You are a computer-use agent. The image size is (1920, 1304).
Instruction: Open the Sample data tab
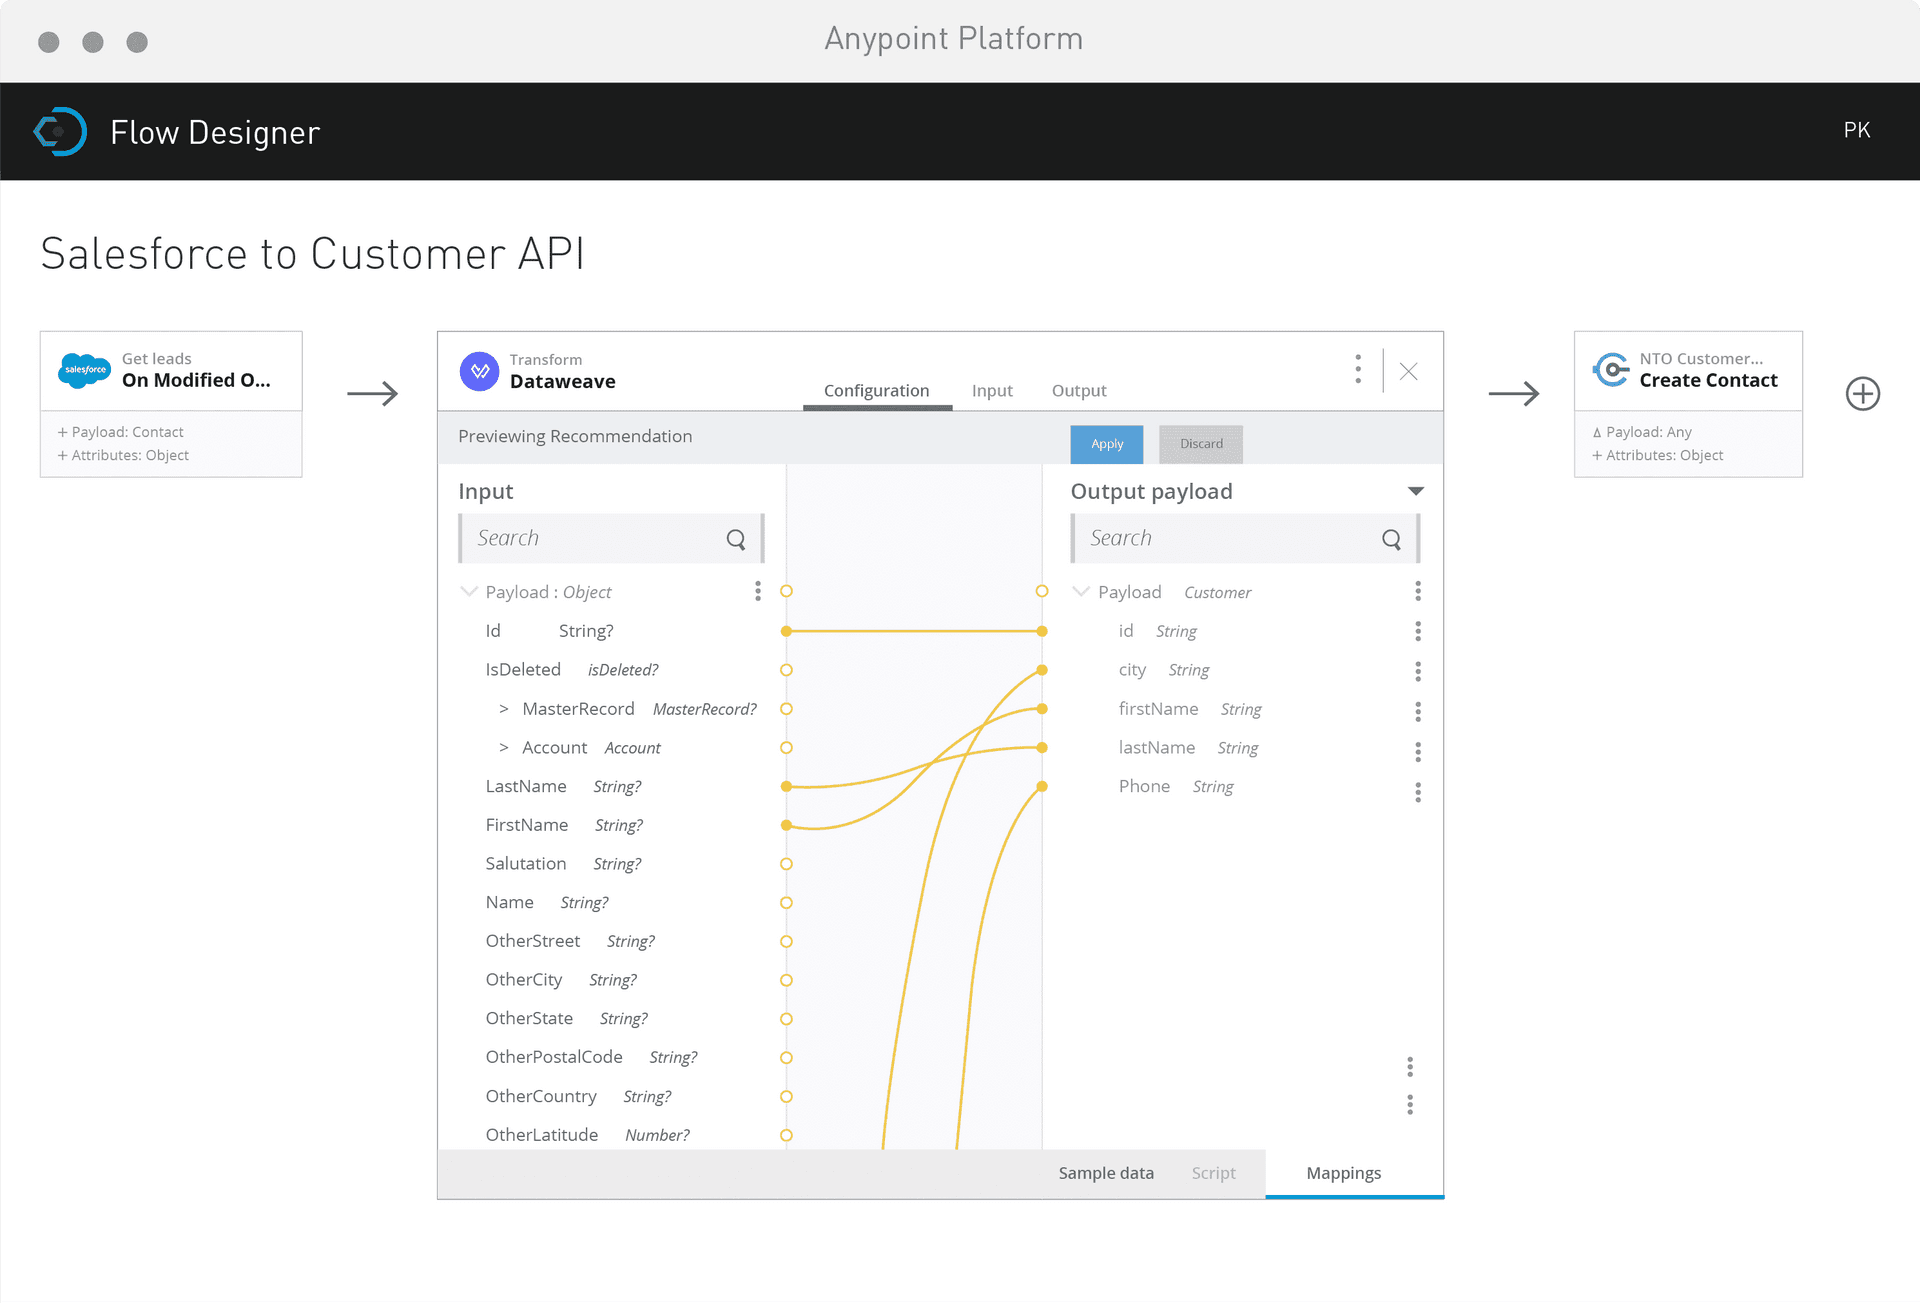[x=1105, y=1172]
